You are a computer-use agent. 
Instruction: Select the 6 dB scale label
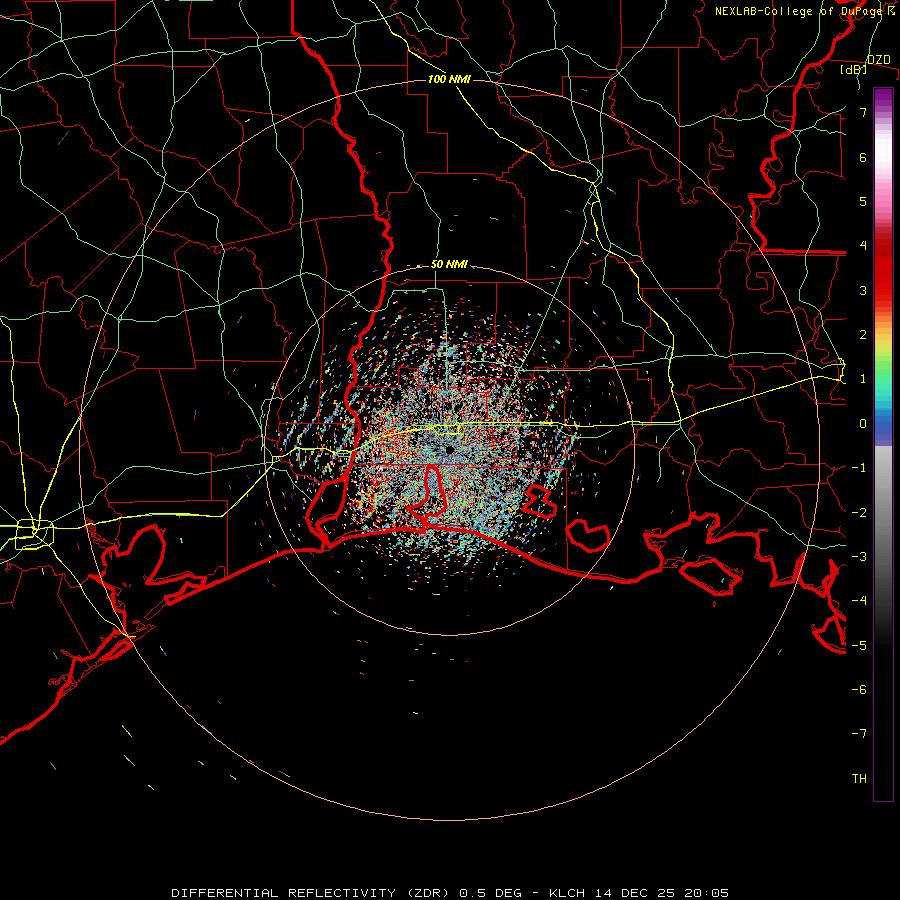pyautogui.click(x=863, y=157)
